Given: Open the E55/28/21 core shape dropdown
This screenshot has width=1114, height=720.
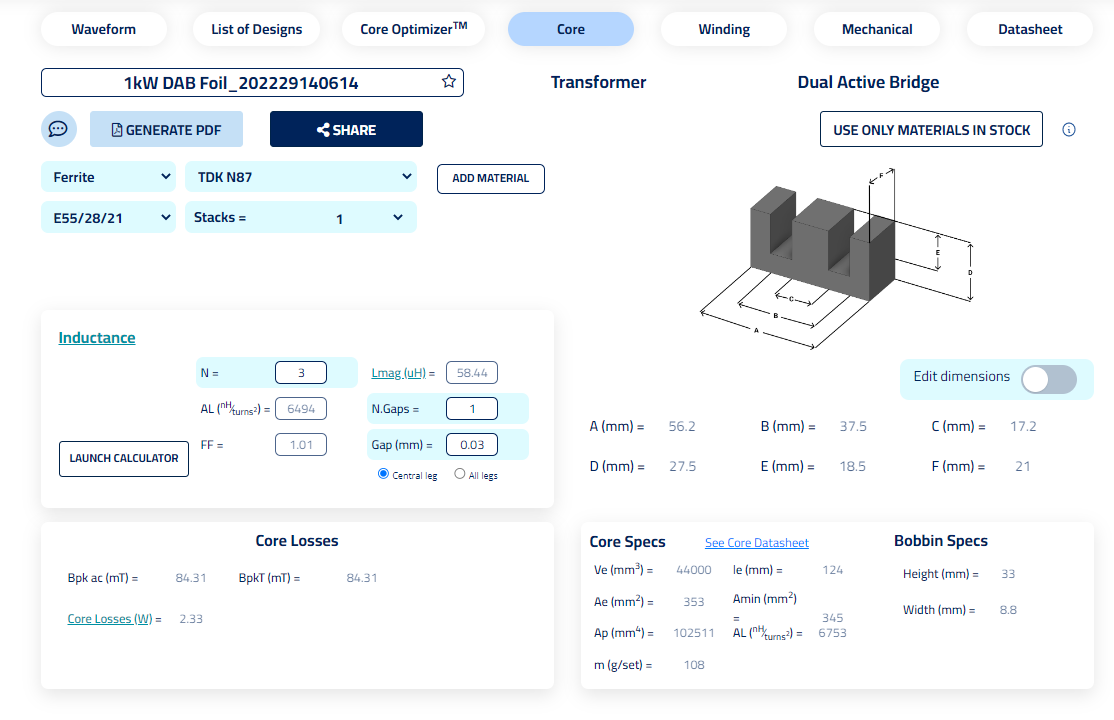Looking at the screenshot, I should [x=109, y=217].
